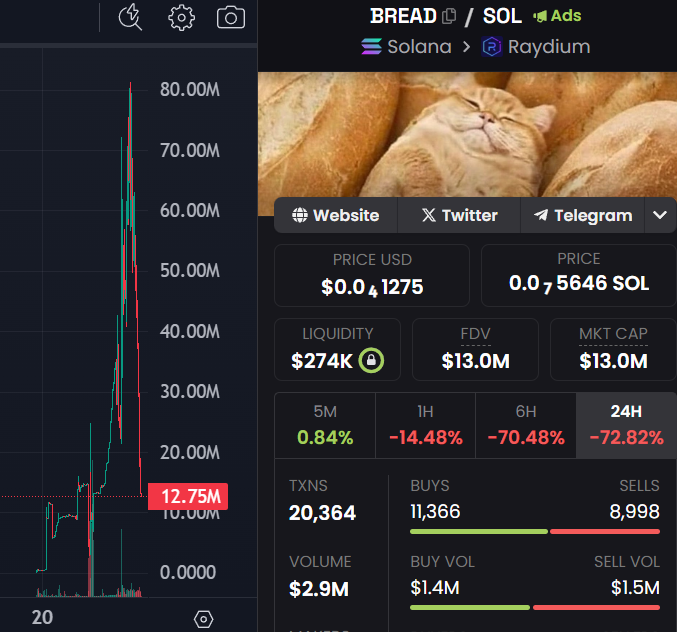
Task: Click the 20,364 TXNS value
Action: (322, 513)
